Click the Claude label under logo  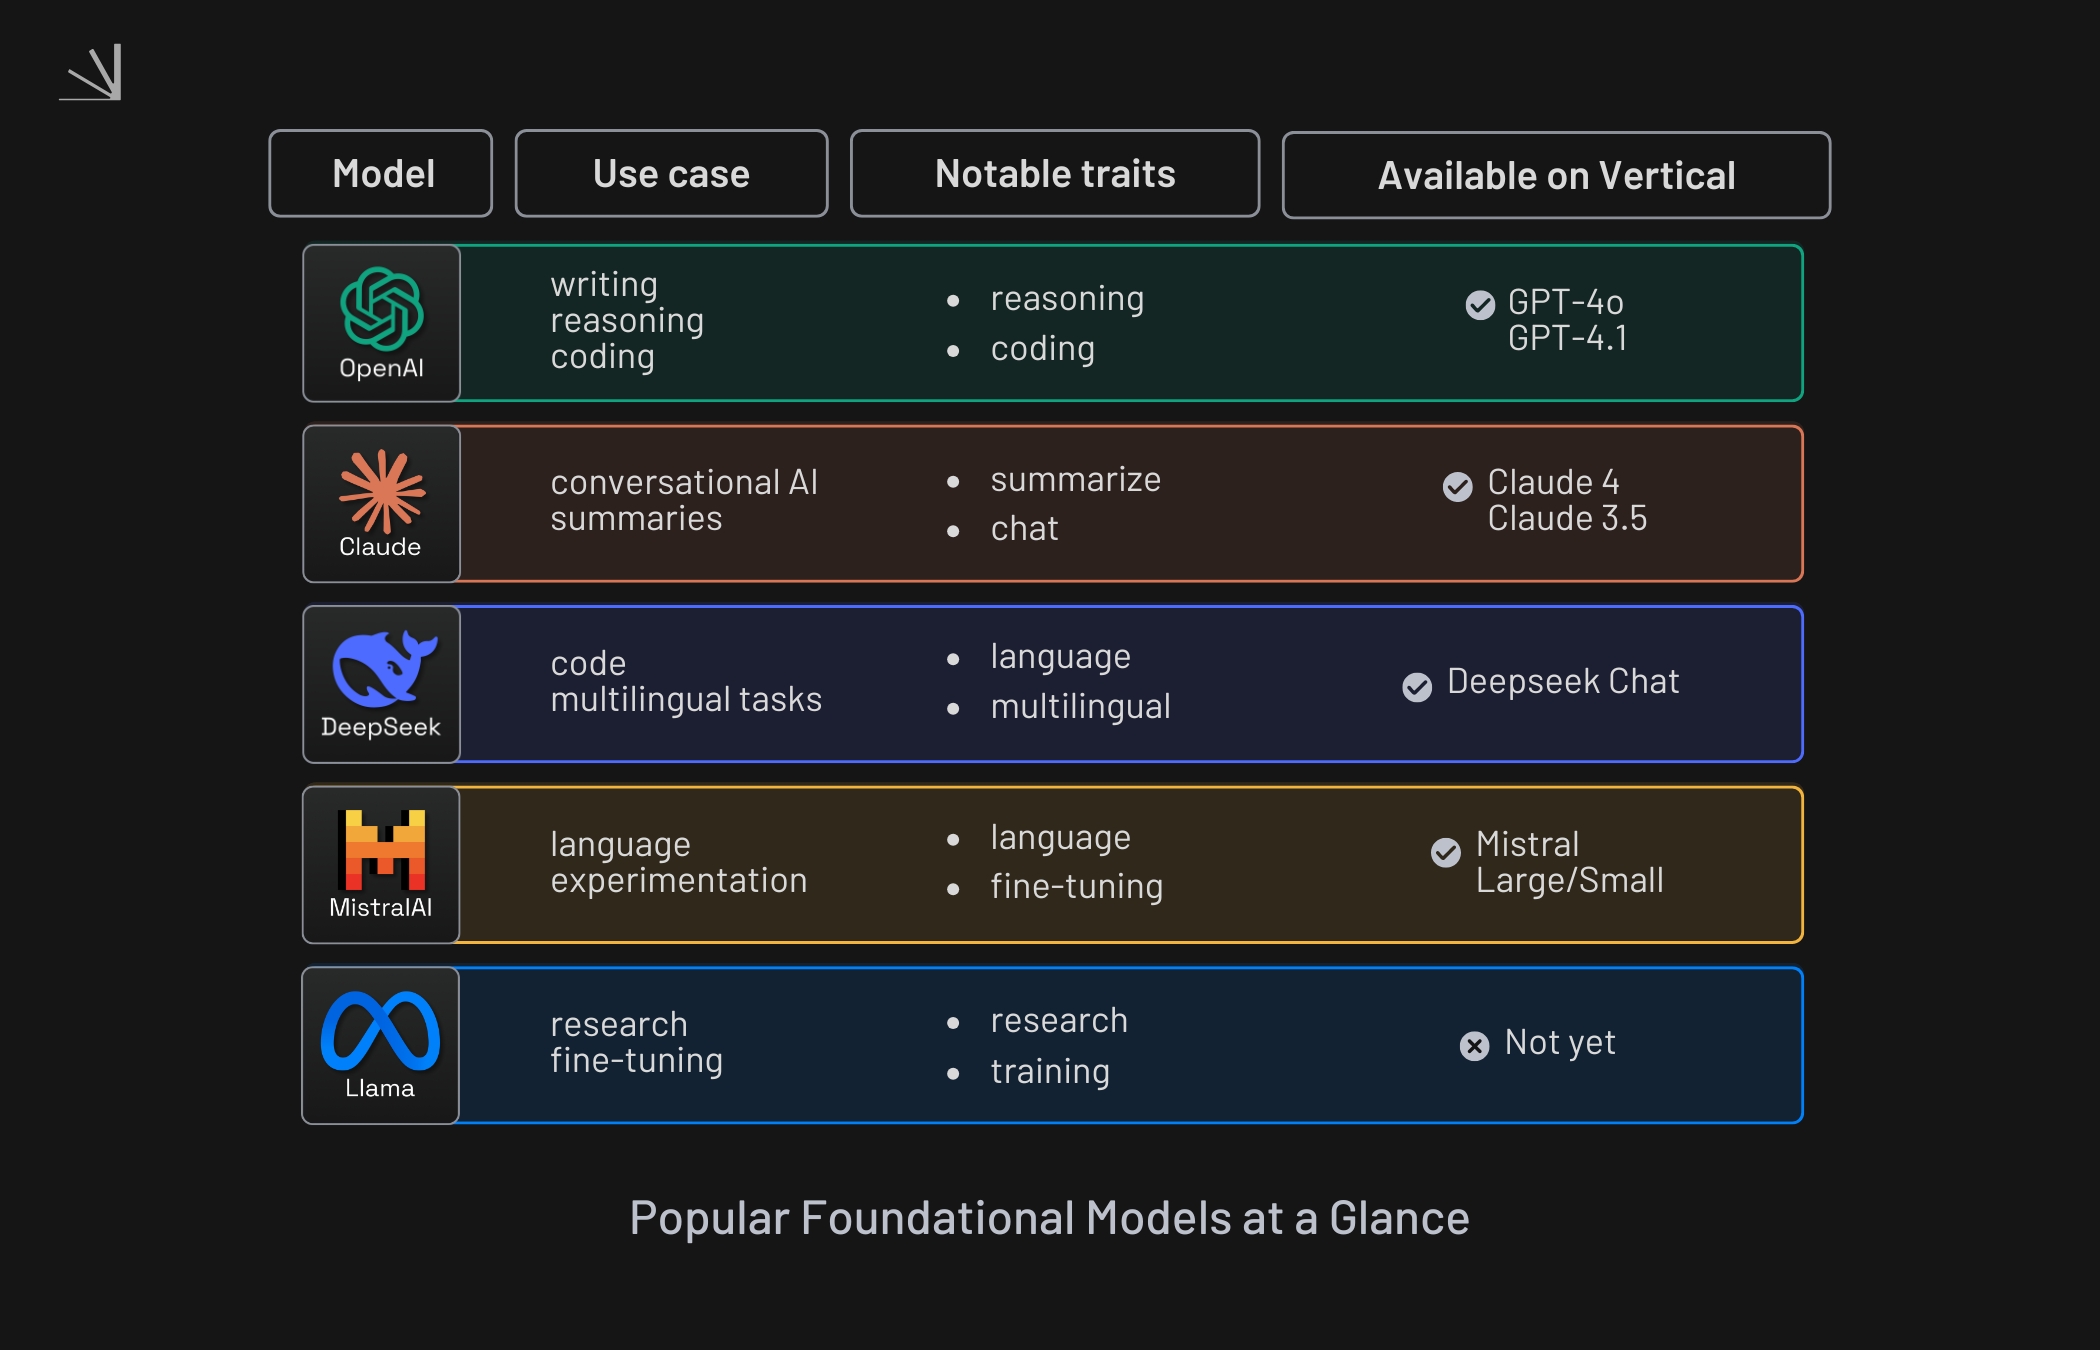point(380,547)
